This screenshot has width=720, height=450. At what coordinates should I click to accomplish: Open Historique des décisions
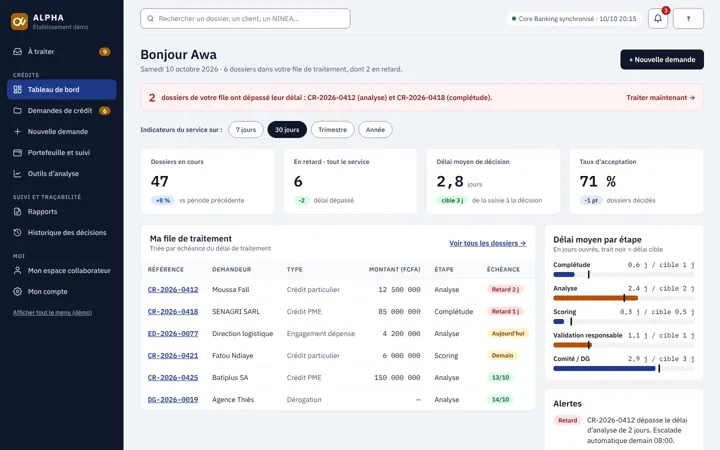click(62, 233)
